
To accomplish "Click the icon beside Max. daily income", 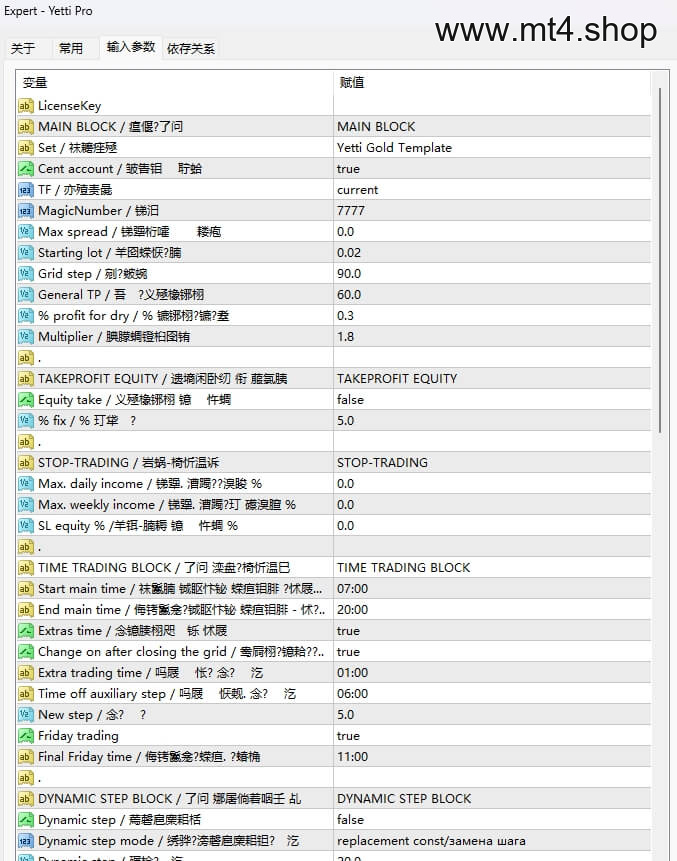I will point(26,483).
